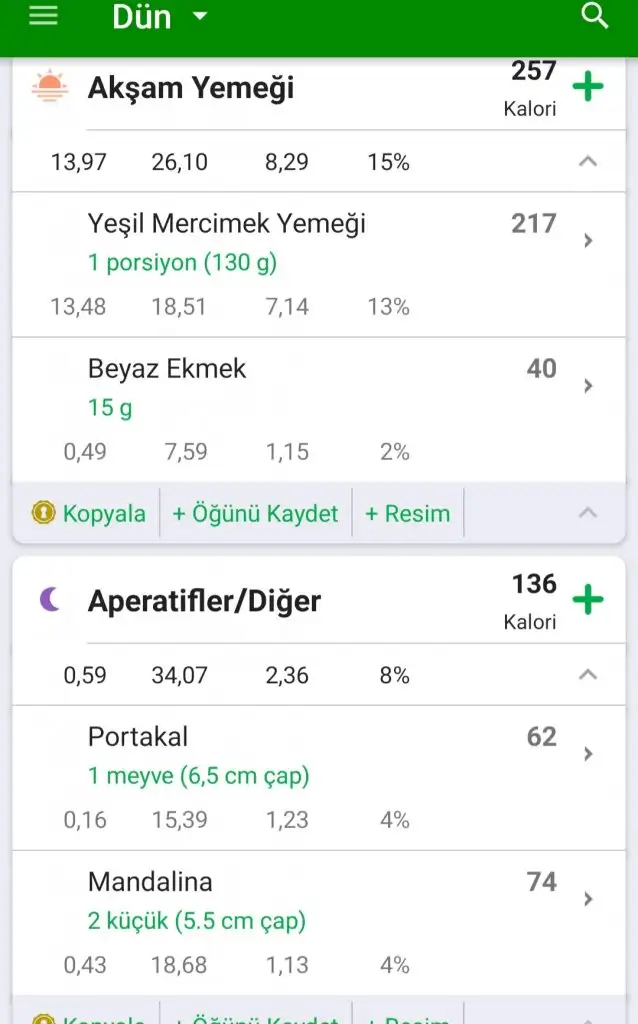Open the Akşam Yemeği meal header
638x1024 pixels.
pyautogui.click(x=191, y=88)
